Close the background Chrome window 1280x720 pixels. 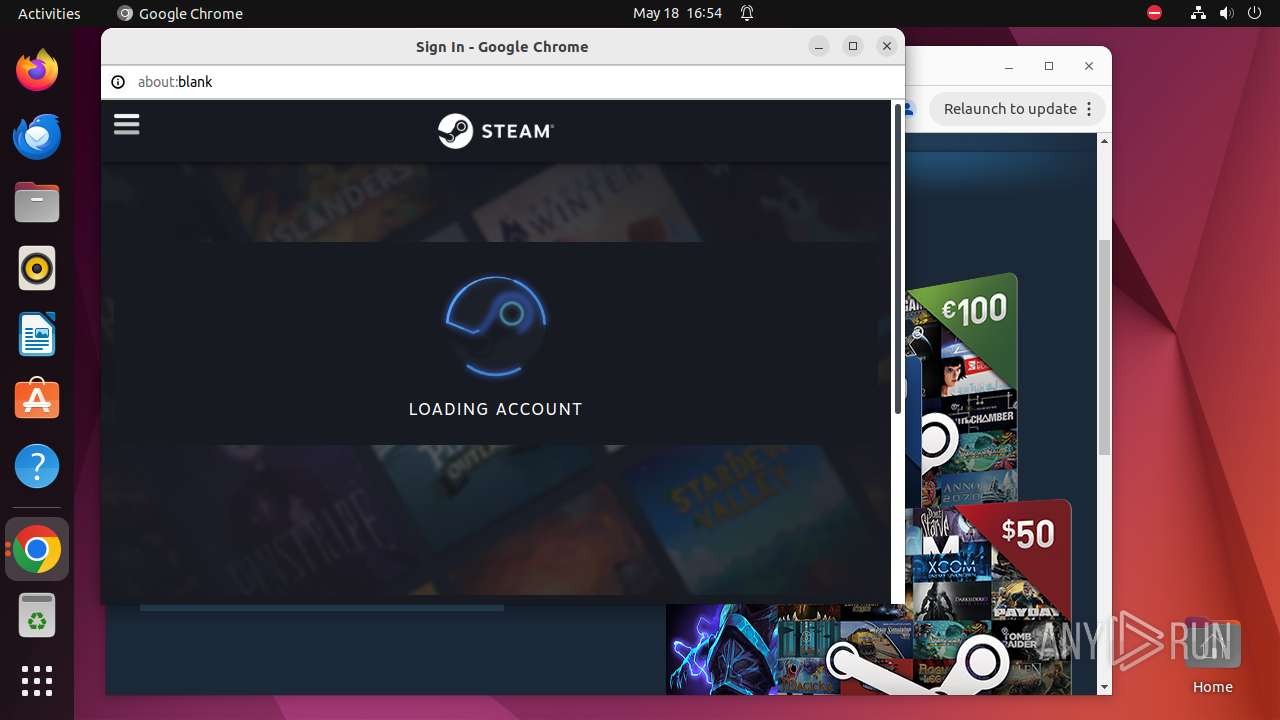[1089, 66]
